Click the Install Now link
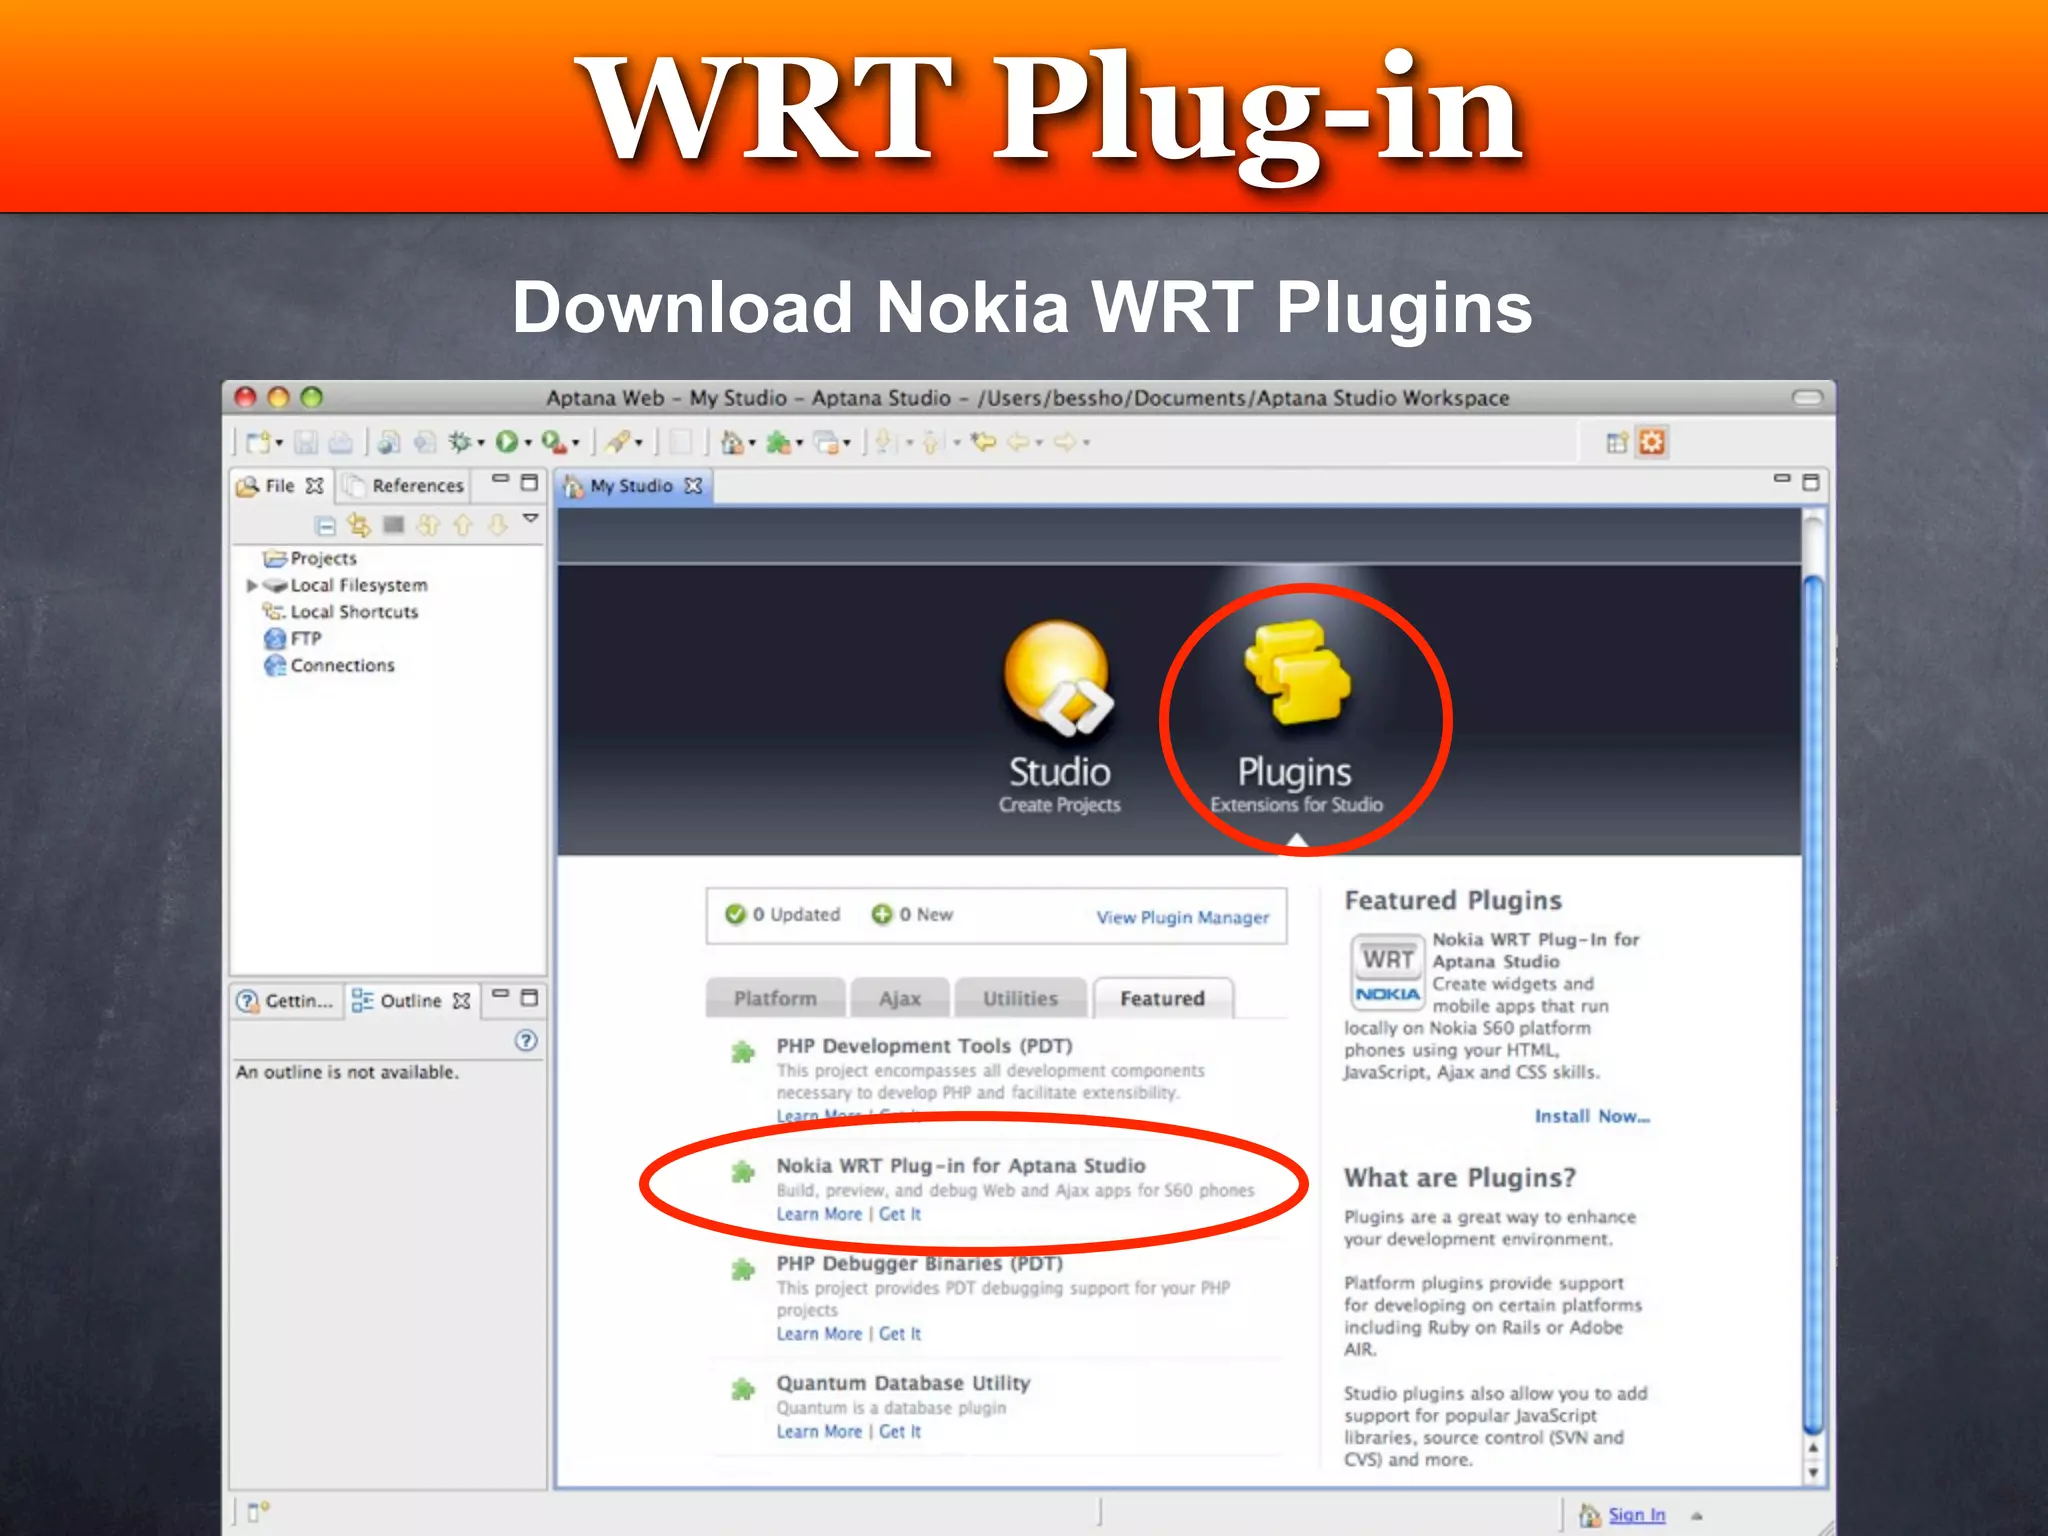 pyautogui.click(x=1592, y=1116)
